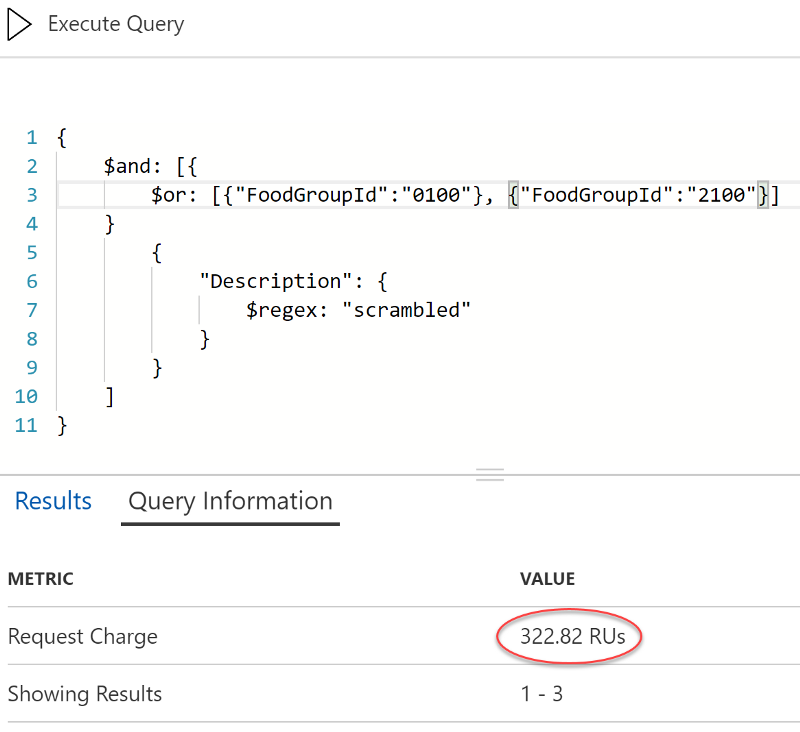This screenshot has width=800, height=732.
Task: Click the VALUE column header
Action: (547, 579)
